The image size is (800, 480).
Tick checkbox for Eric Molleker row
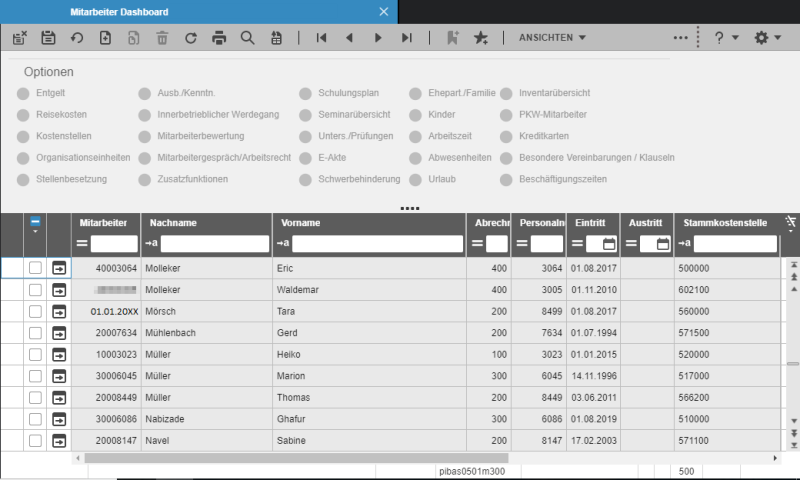tap(35, 268)
